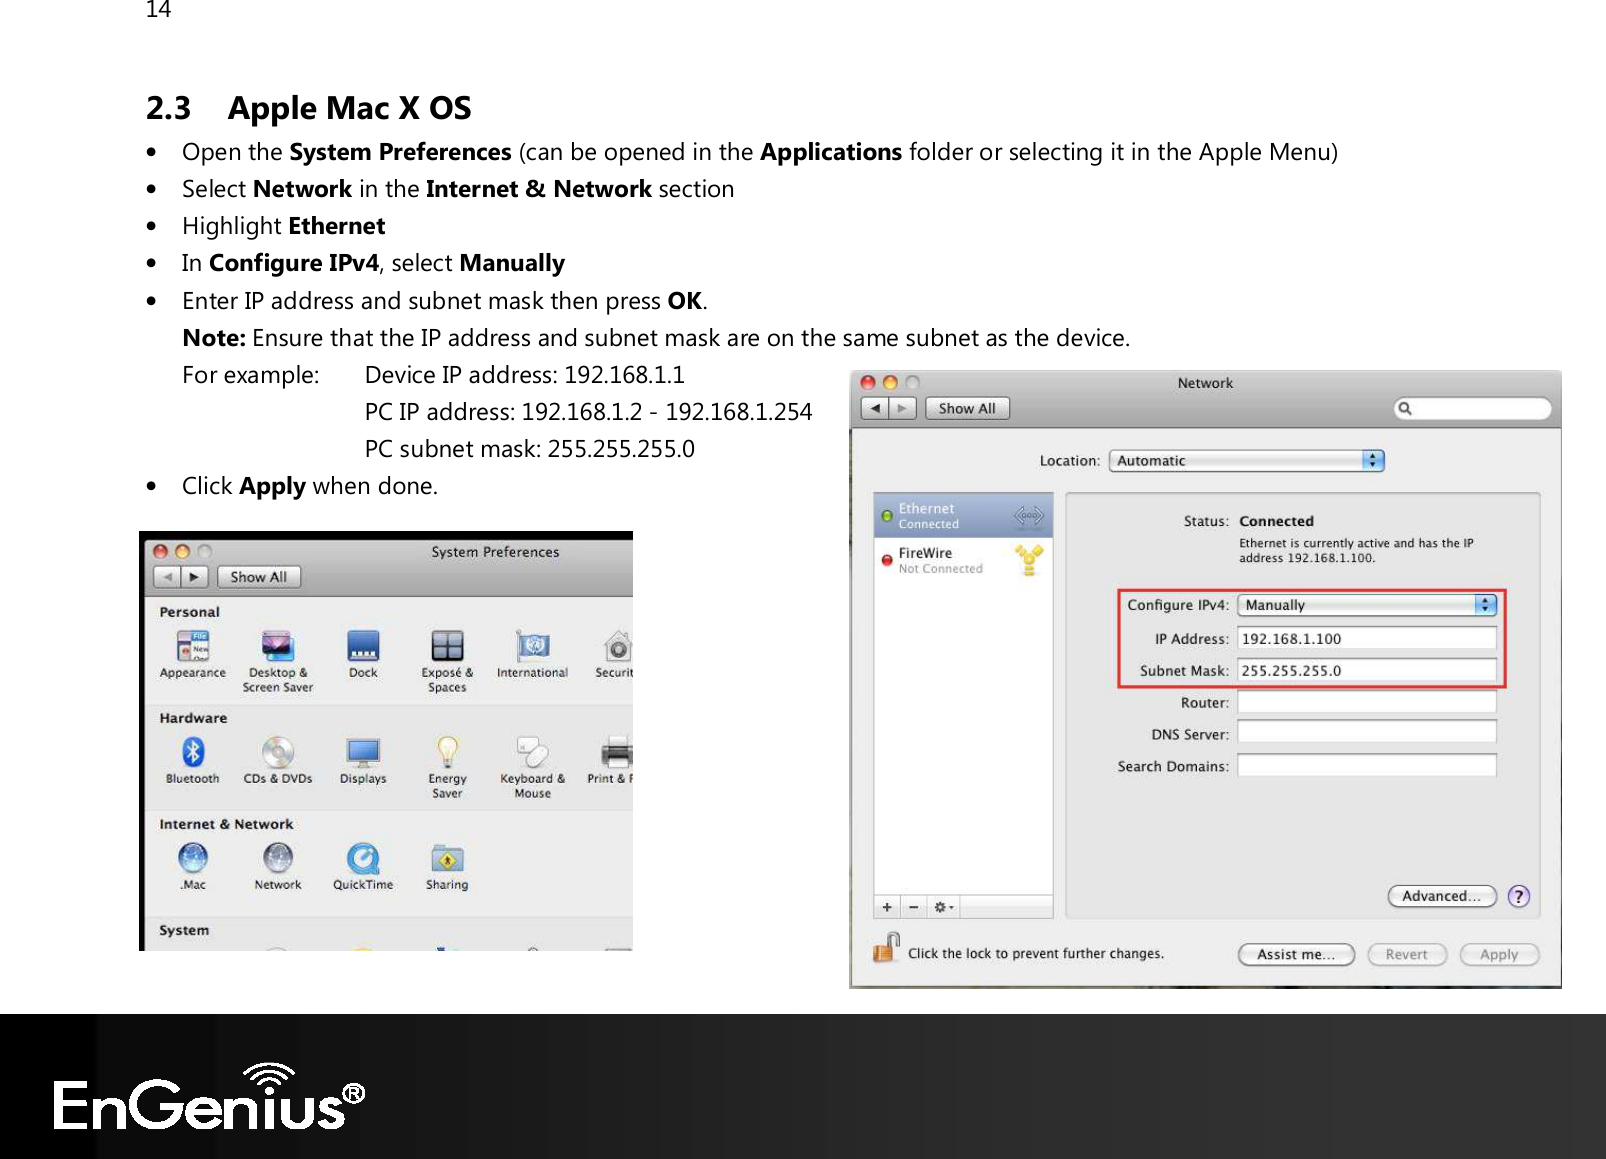Image resolution: width=1606 pixels, height=1159 pixels.
Task: Go forward in System Preferences window
Action: 194,577
